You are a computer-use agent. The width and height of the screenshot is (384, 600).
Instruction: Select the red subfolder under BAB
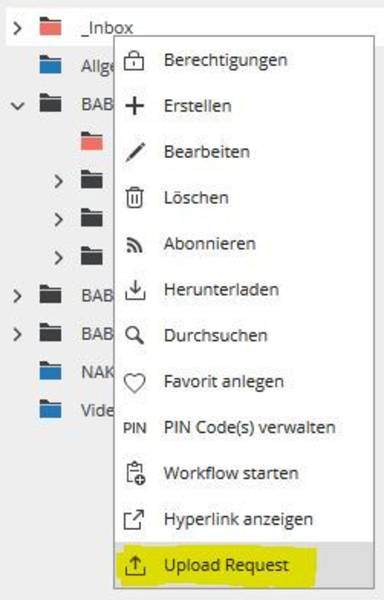coord(92,141)
